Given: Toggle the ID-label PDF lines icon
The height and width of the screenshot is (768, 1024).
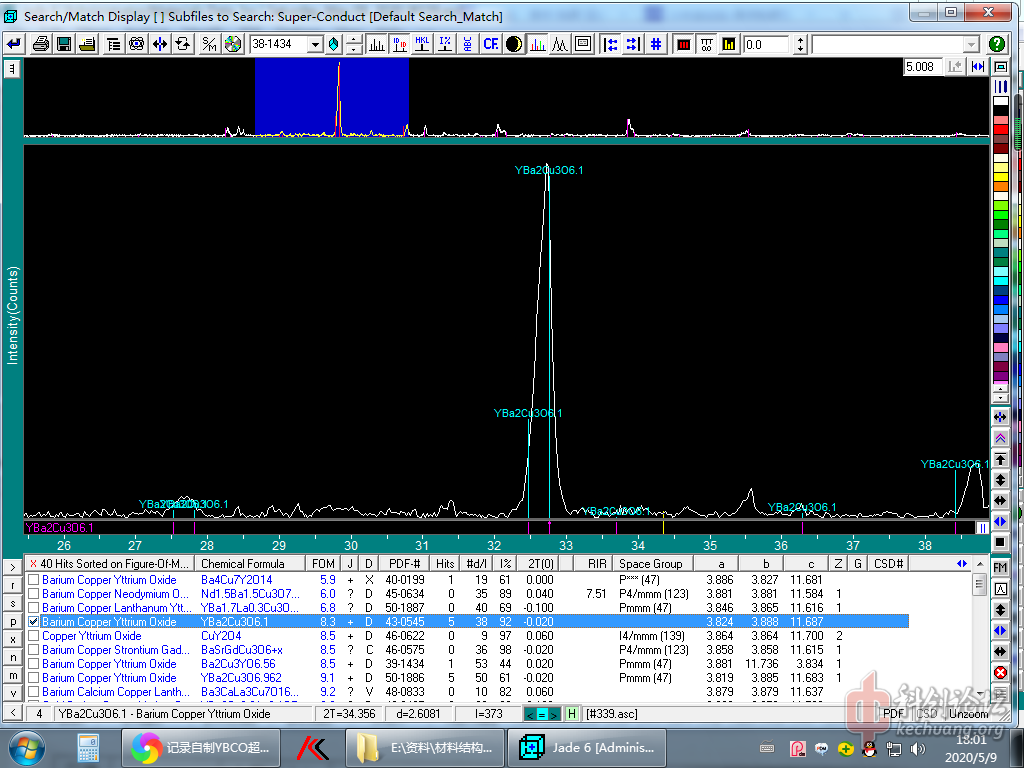Looking at the screenshot, I should coord(400,44).
